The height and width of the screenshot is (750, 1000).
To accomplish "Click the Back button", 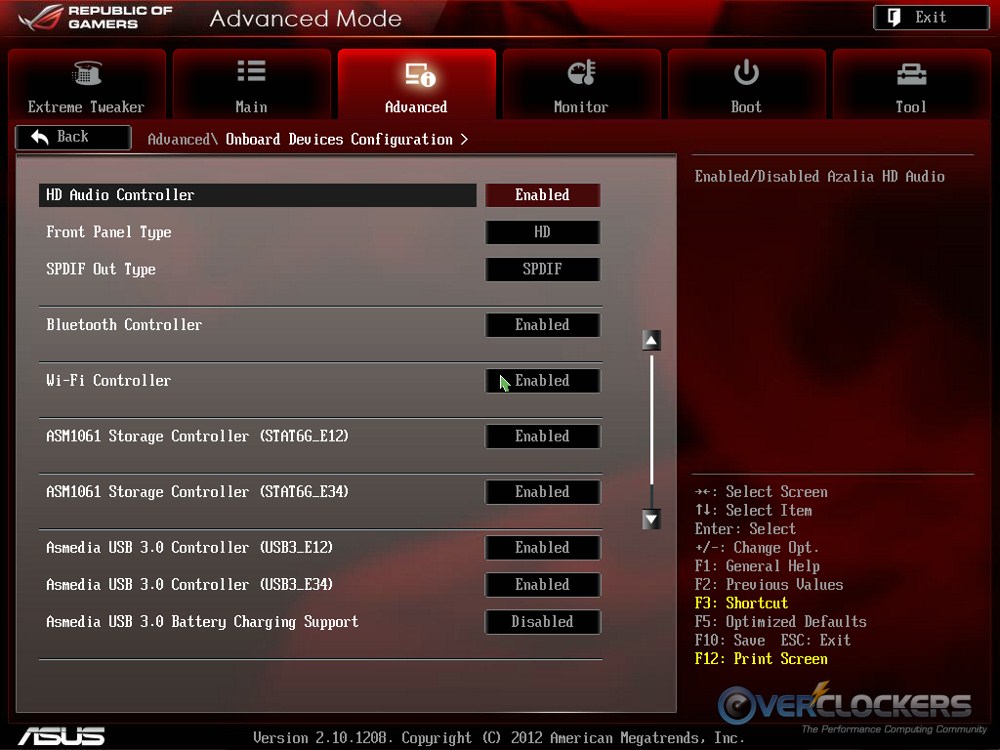I will tap(73, 137).
